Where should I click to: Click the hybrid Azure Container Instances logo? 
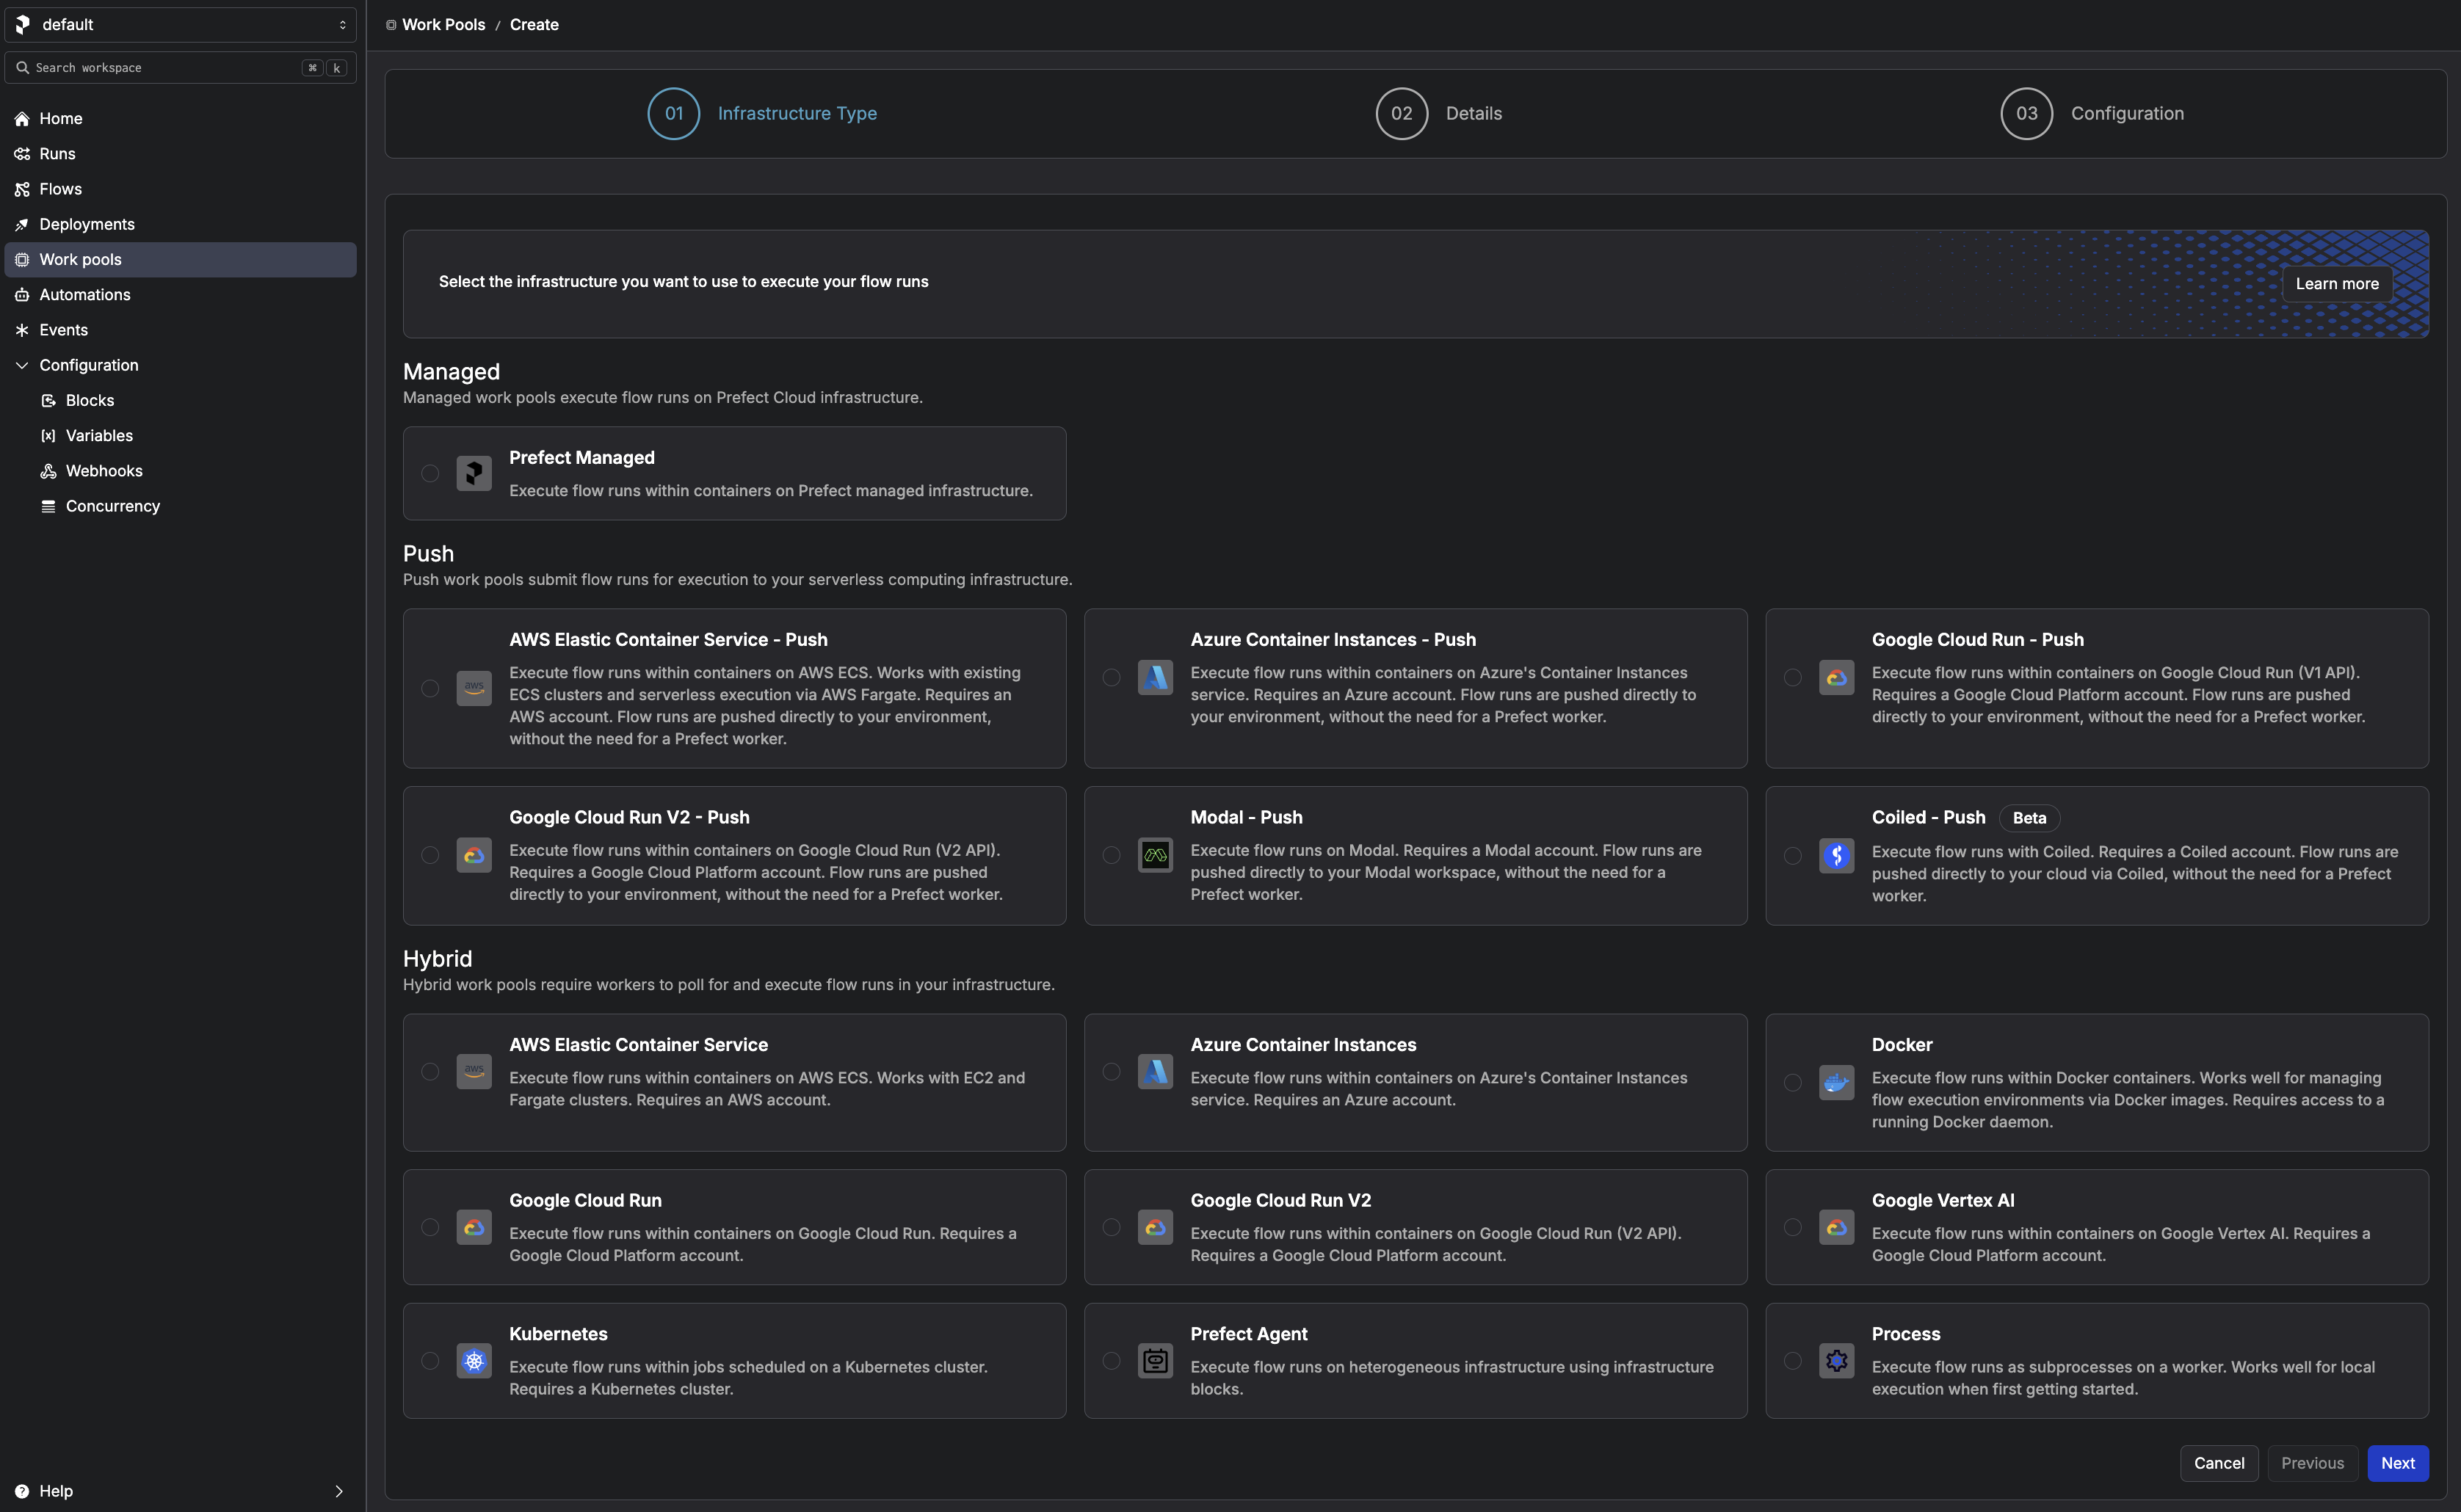(1155, 1071)
